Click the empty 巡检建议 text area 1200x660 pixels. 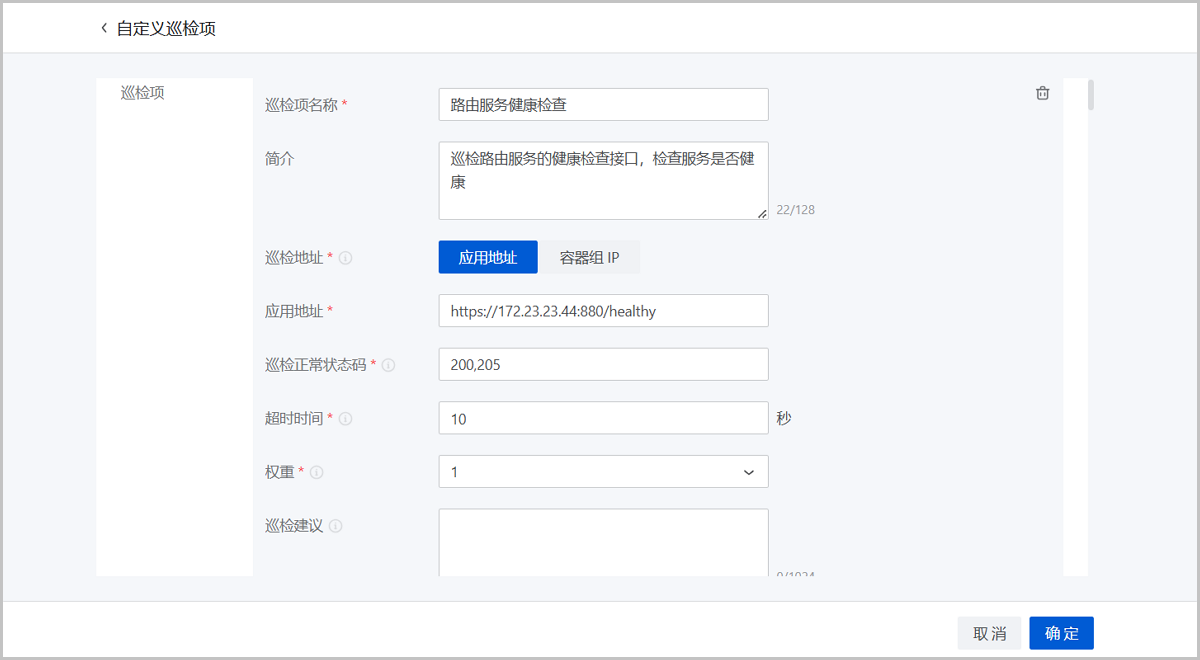point(603,542)
